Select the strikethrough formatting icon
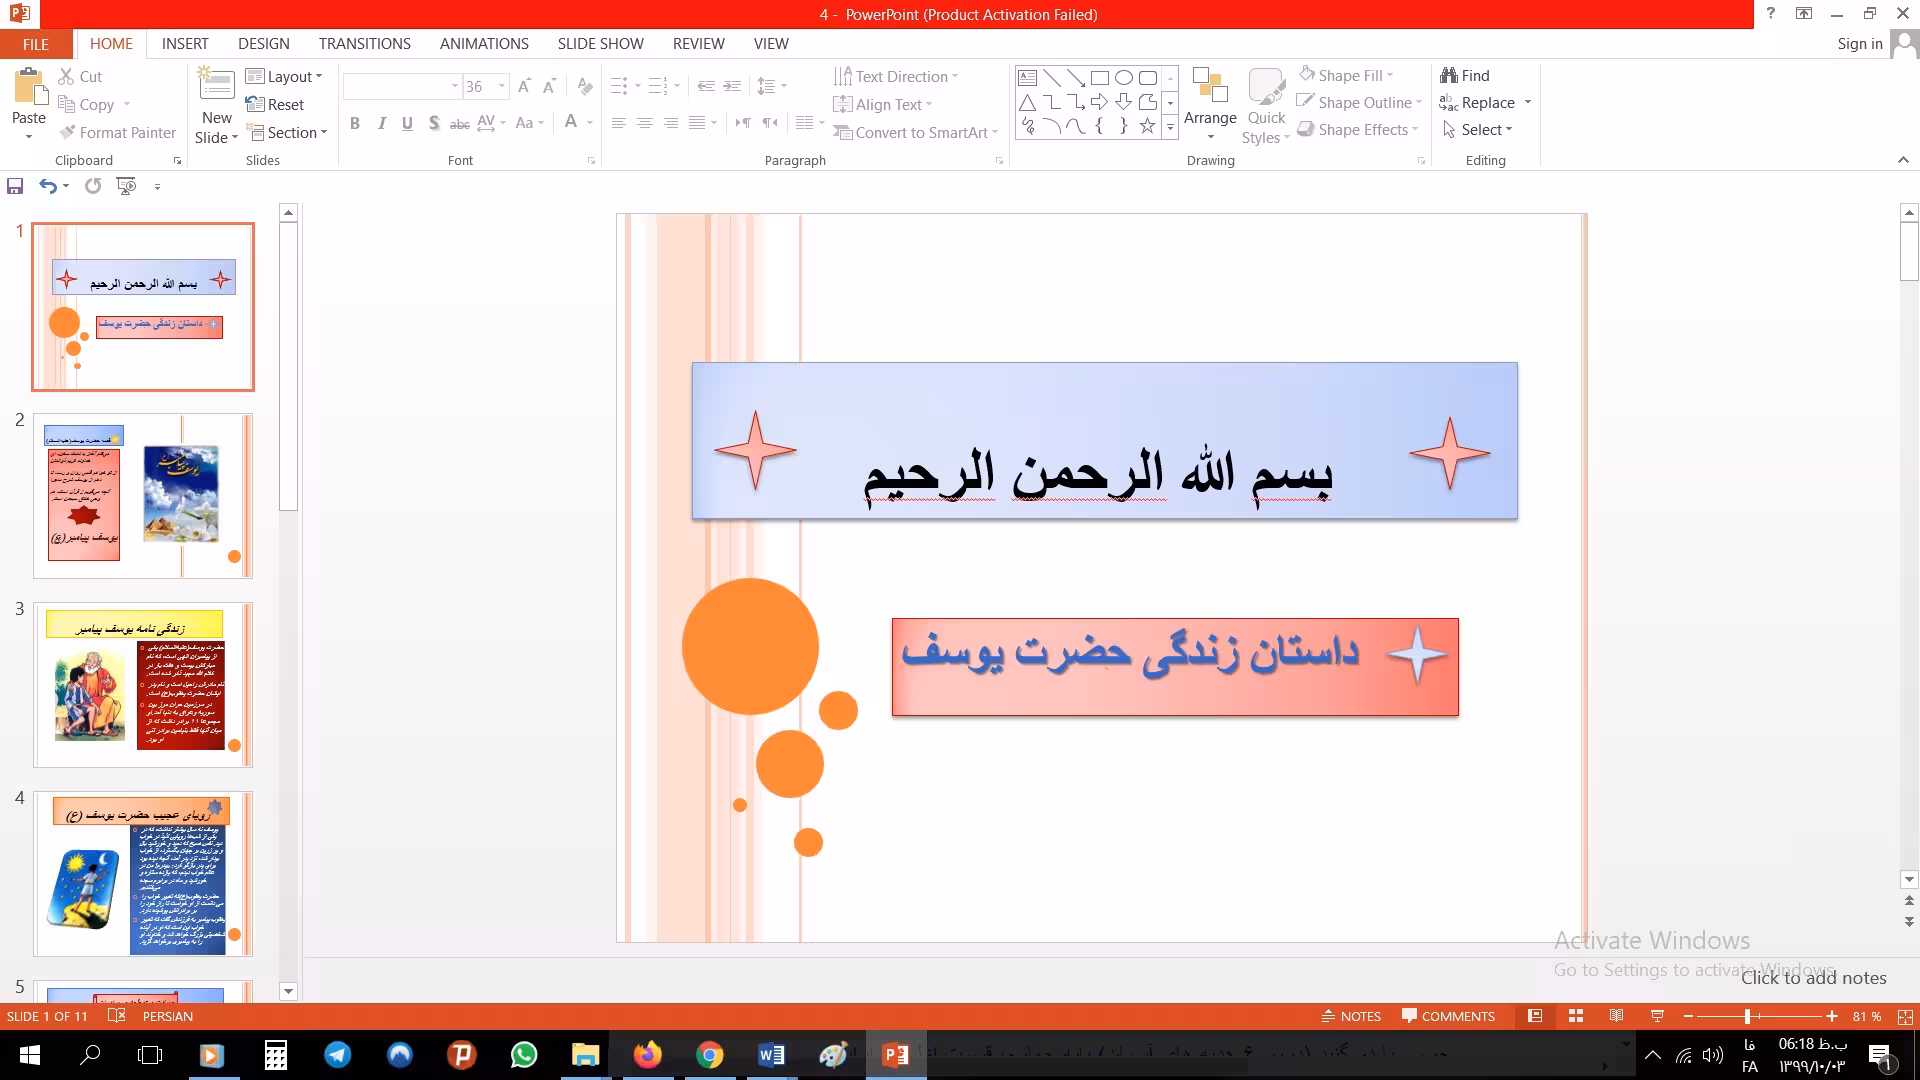The height and width of the screenshot is (1080, 1920). (459, 123)
